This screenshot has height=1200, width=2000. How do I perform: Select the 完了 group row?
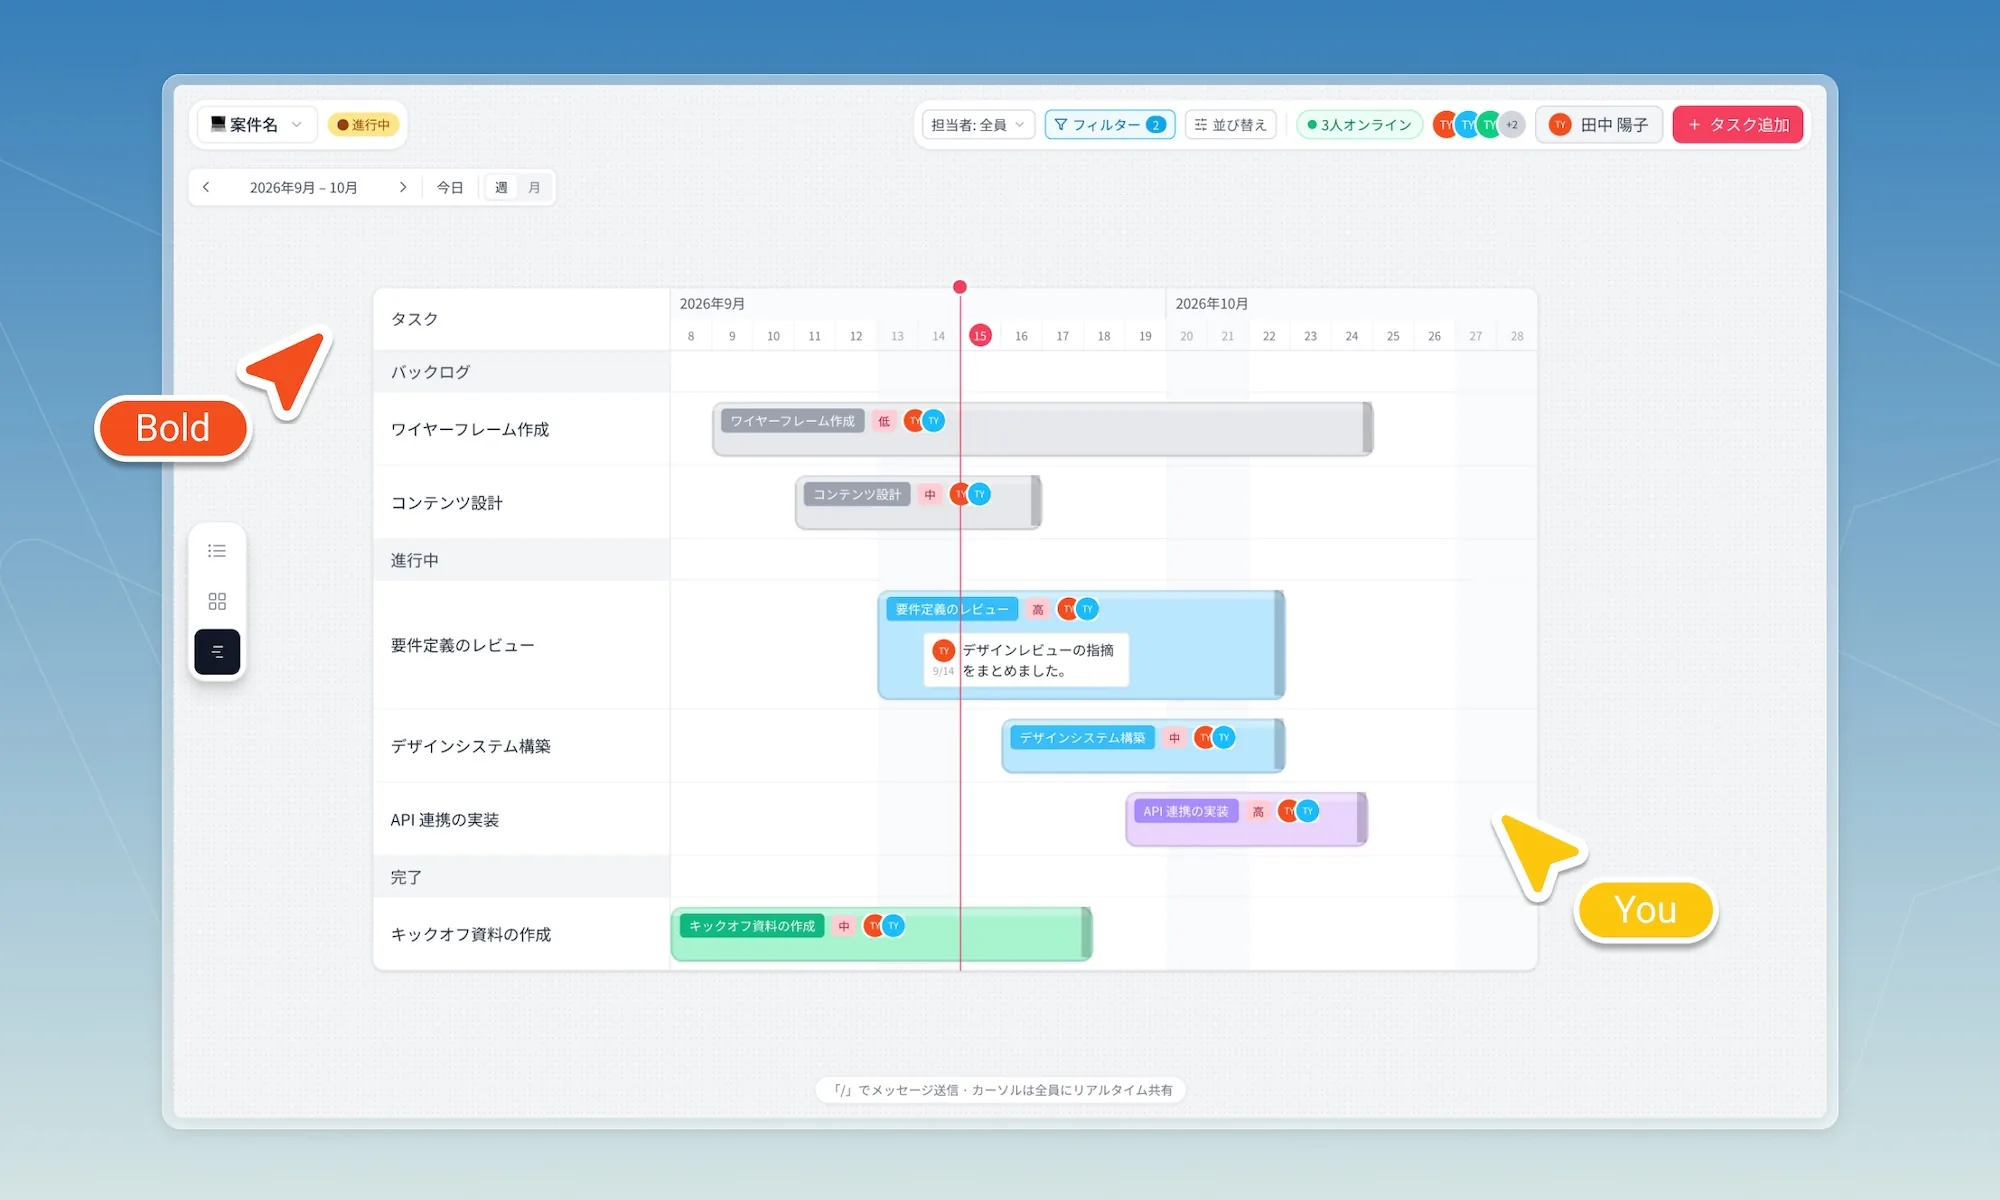pos(521,877)
